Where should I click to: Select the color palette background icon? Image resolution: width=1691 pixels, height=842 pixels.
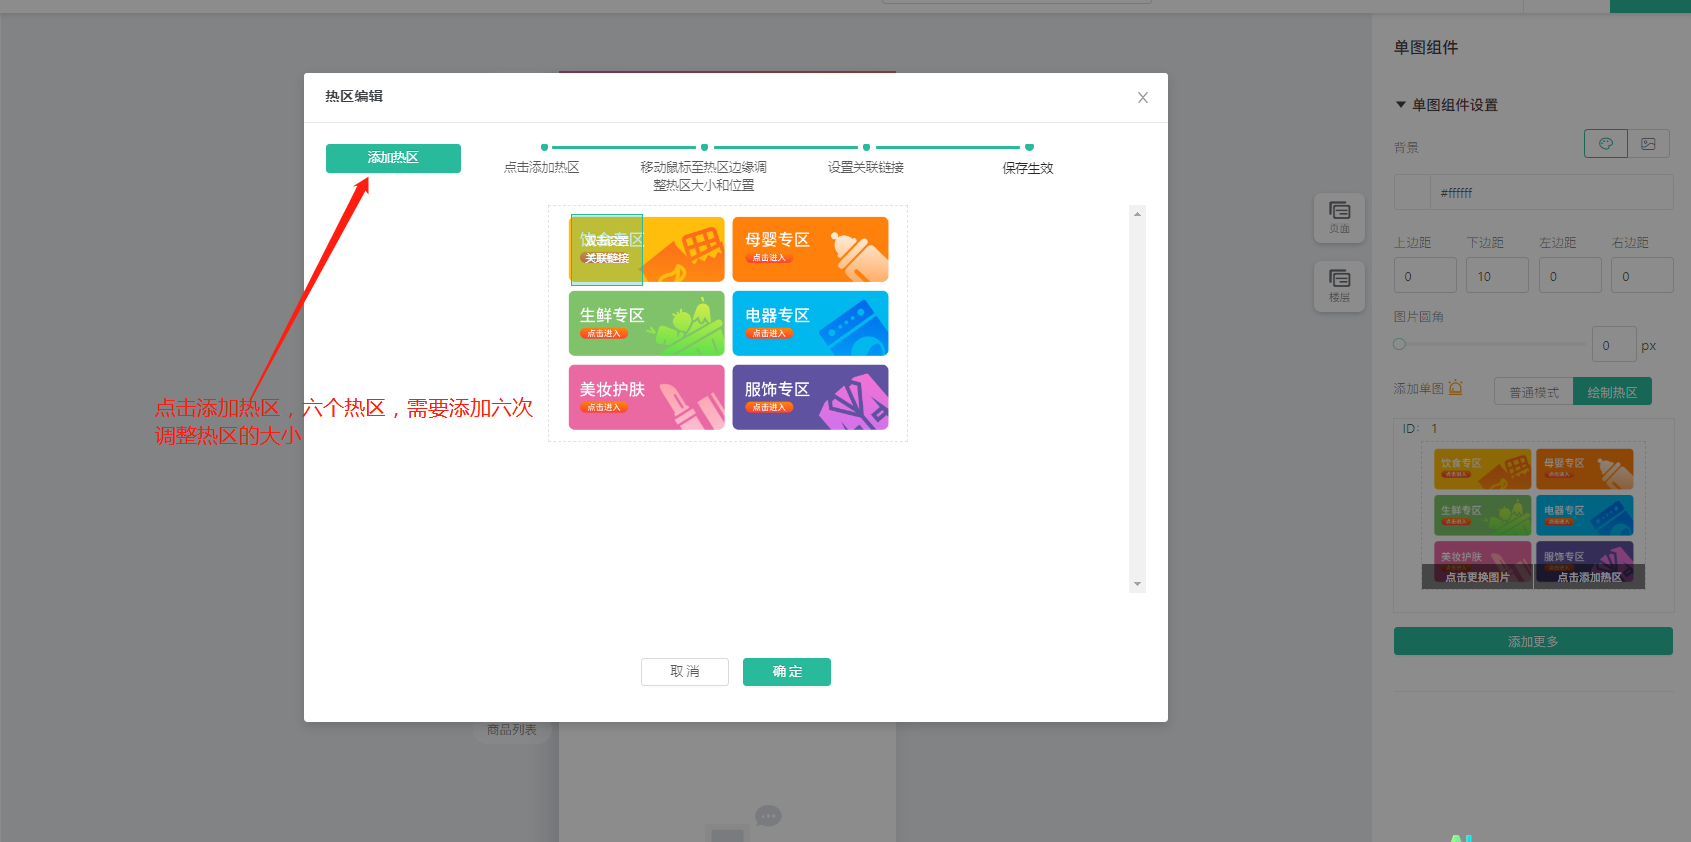coord(1605,144)
